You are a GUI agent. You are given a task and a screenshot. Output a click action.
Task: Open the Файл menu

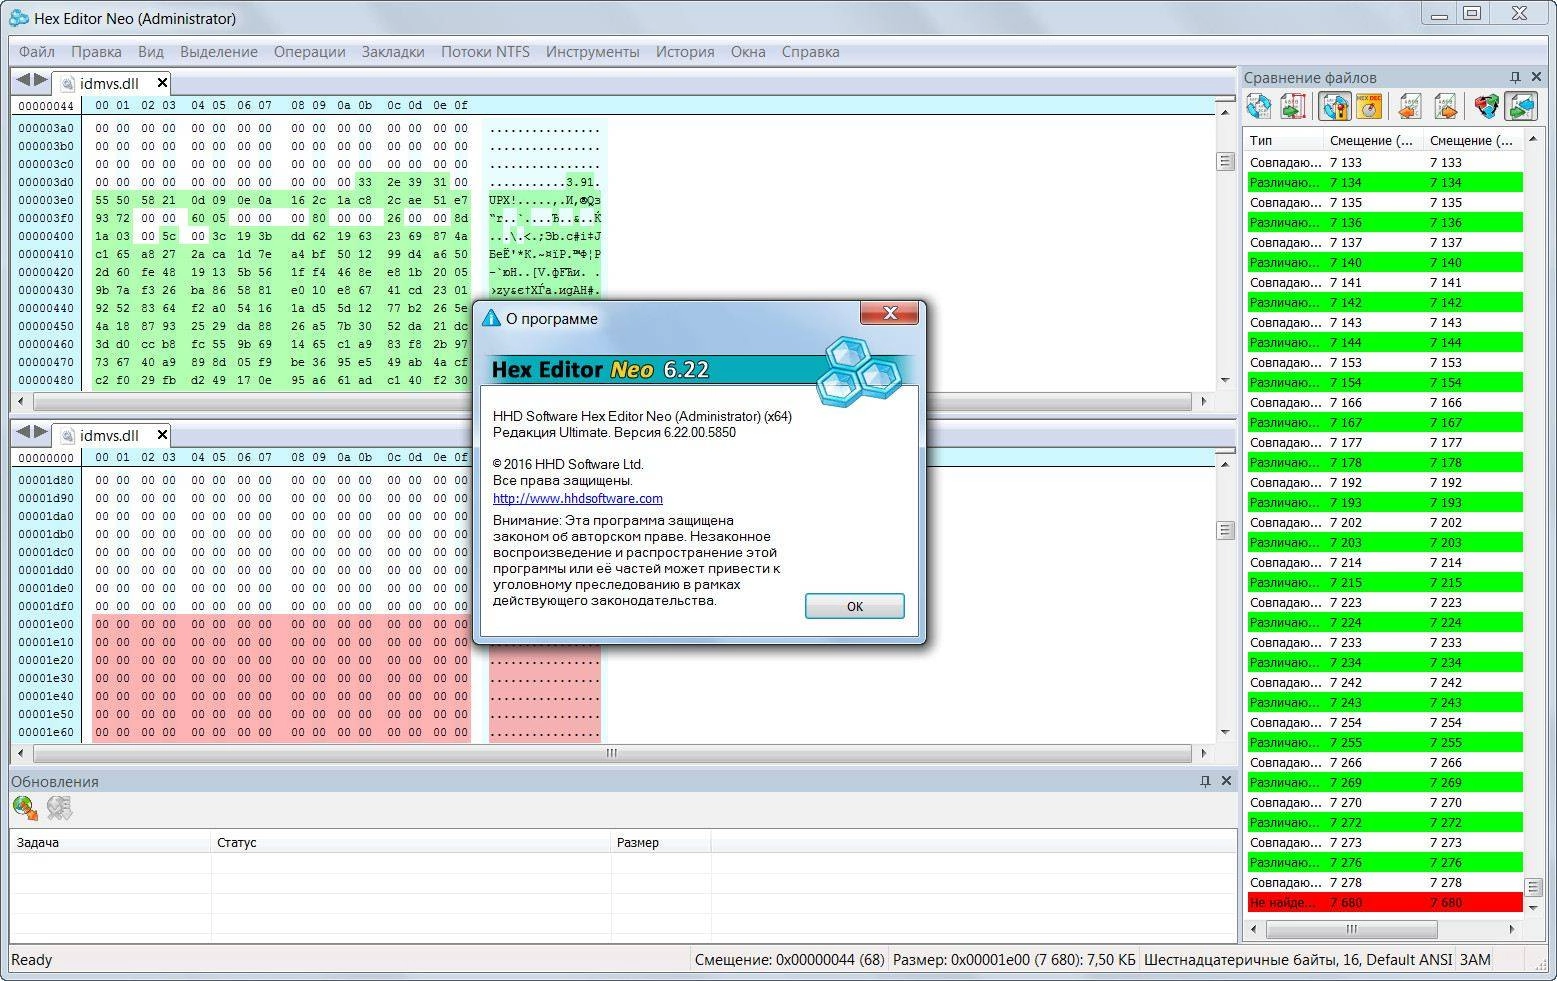click(37, 52)
